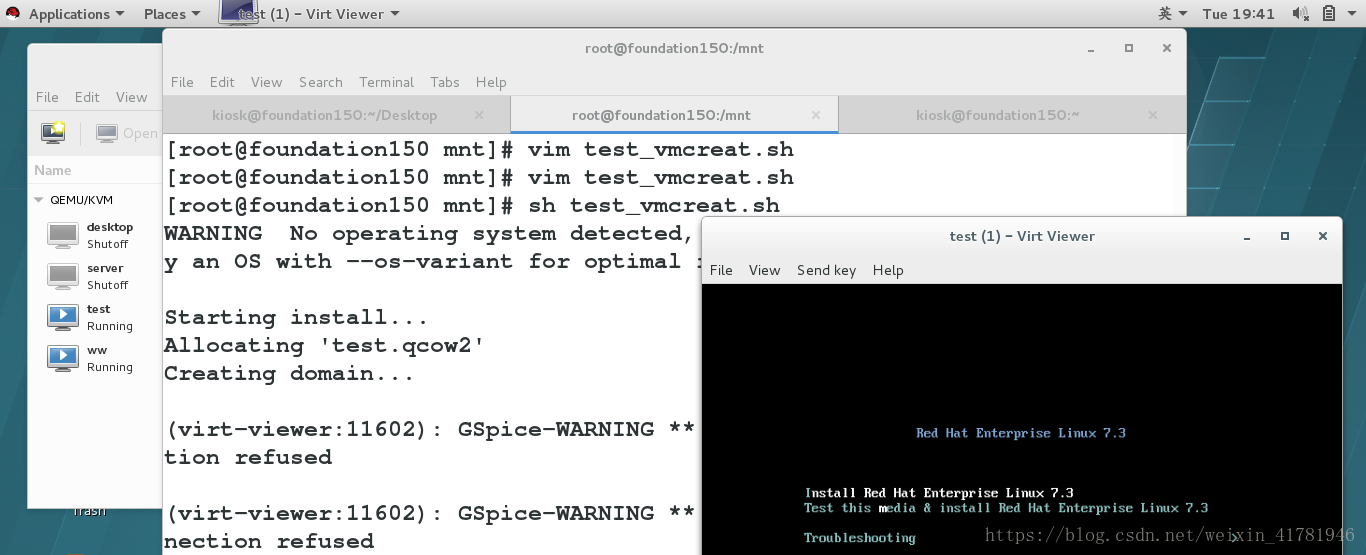Viewport: 1366px width, 555px height.
Task: Close the kiosk@foundation150:~/Desktop tab
Action: pyautogui.click(x=479, y=115)
